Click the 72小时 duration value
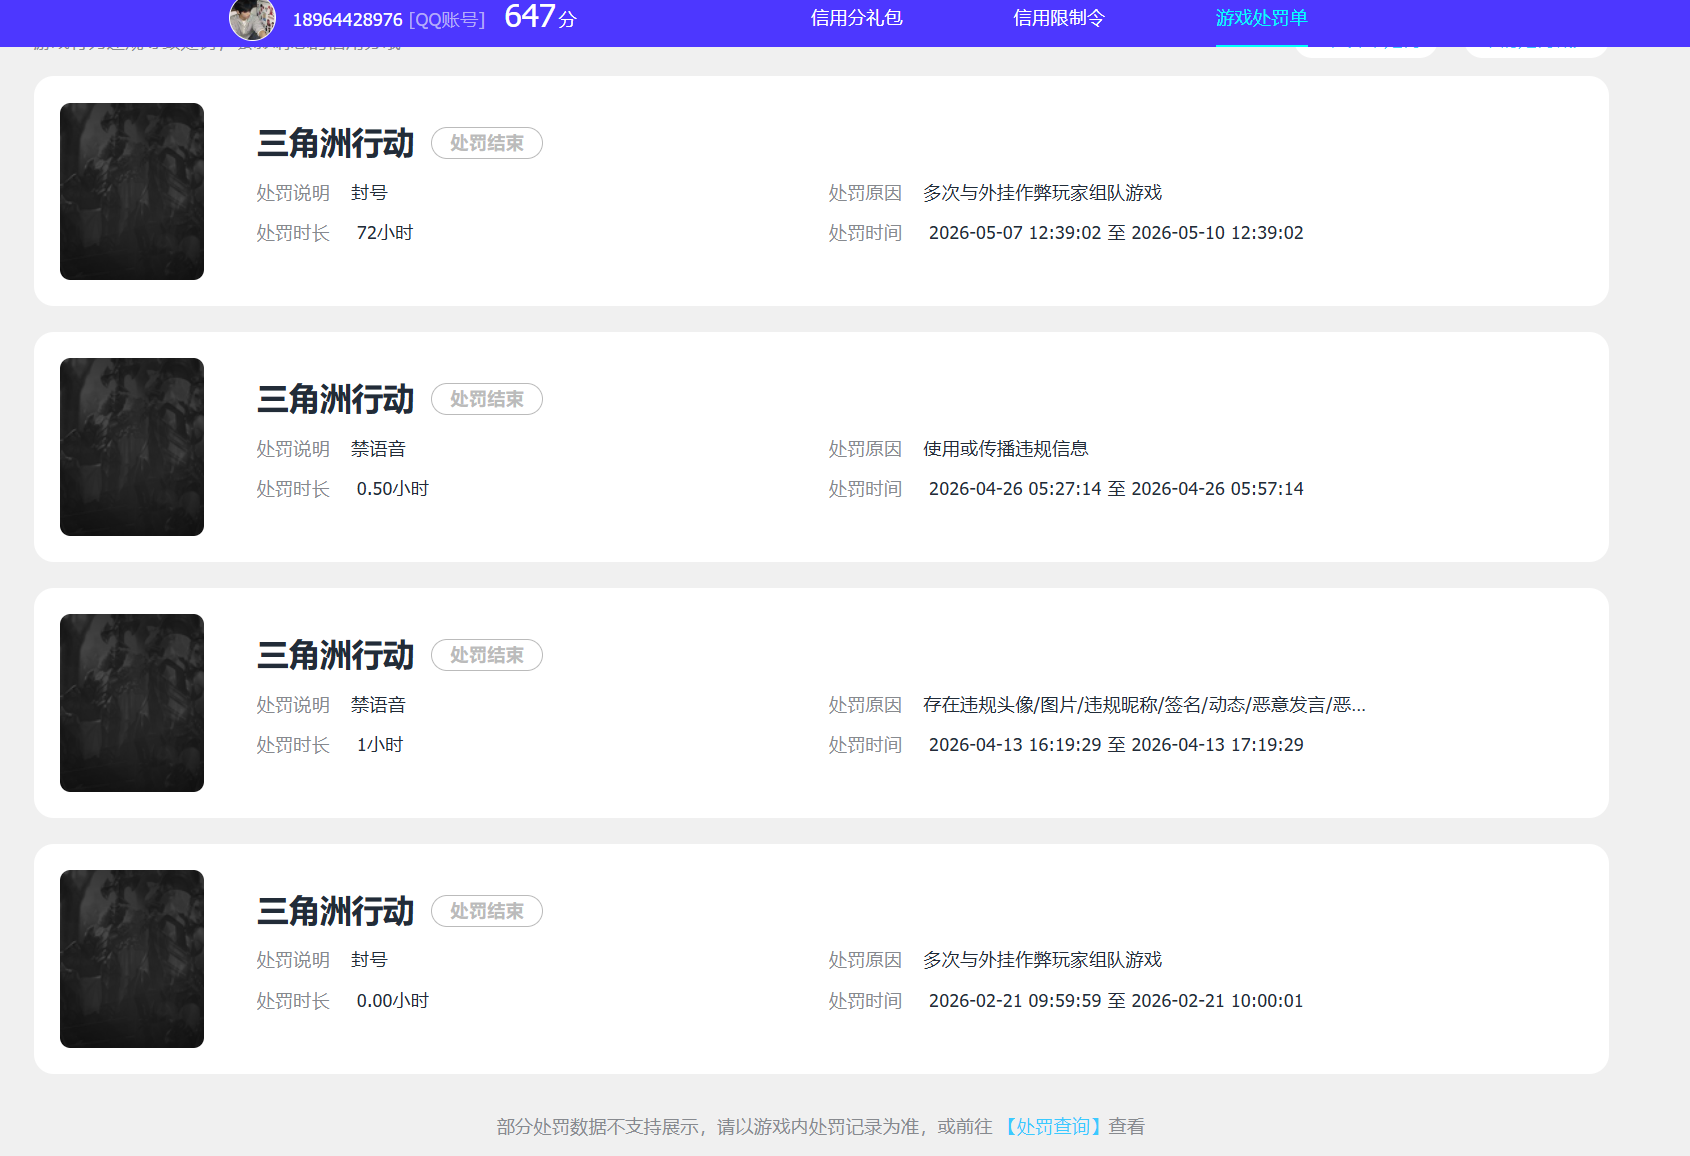1690x1156 pixels. [x=385, y=233]
